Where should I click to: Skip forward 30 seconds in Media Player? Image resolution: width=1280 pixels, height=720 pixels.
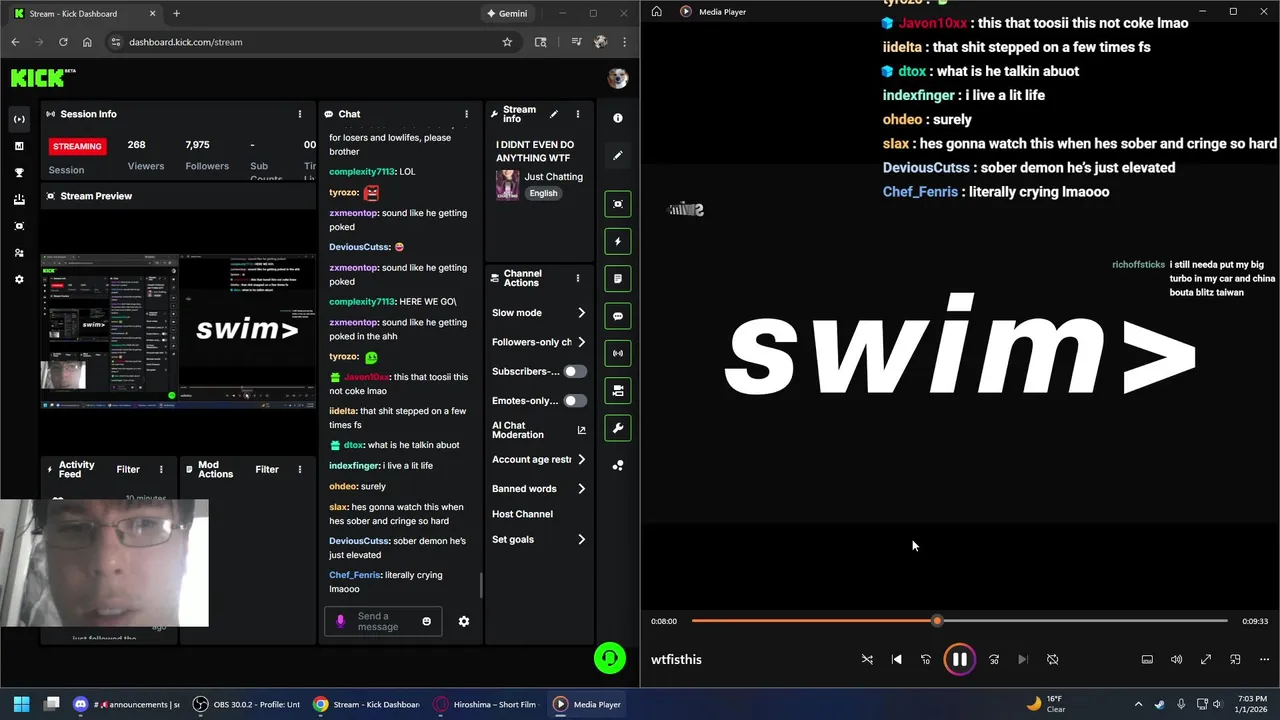pyautogui.click(x=994, y=659)
